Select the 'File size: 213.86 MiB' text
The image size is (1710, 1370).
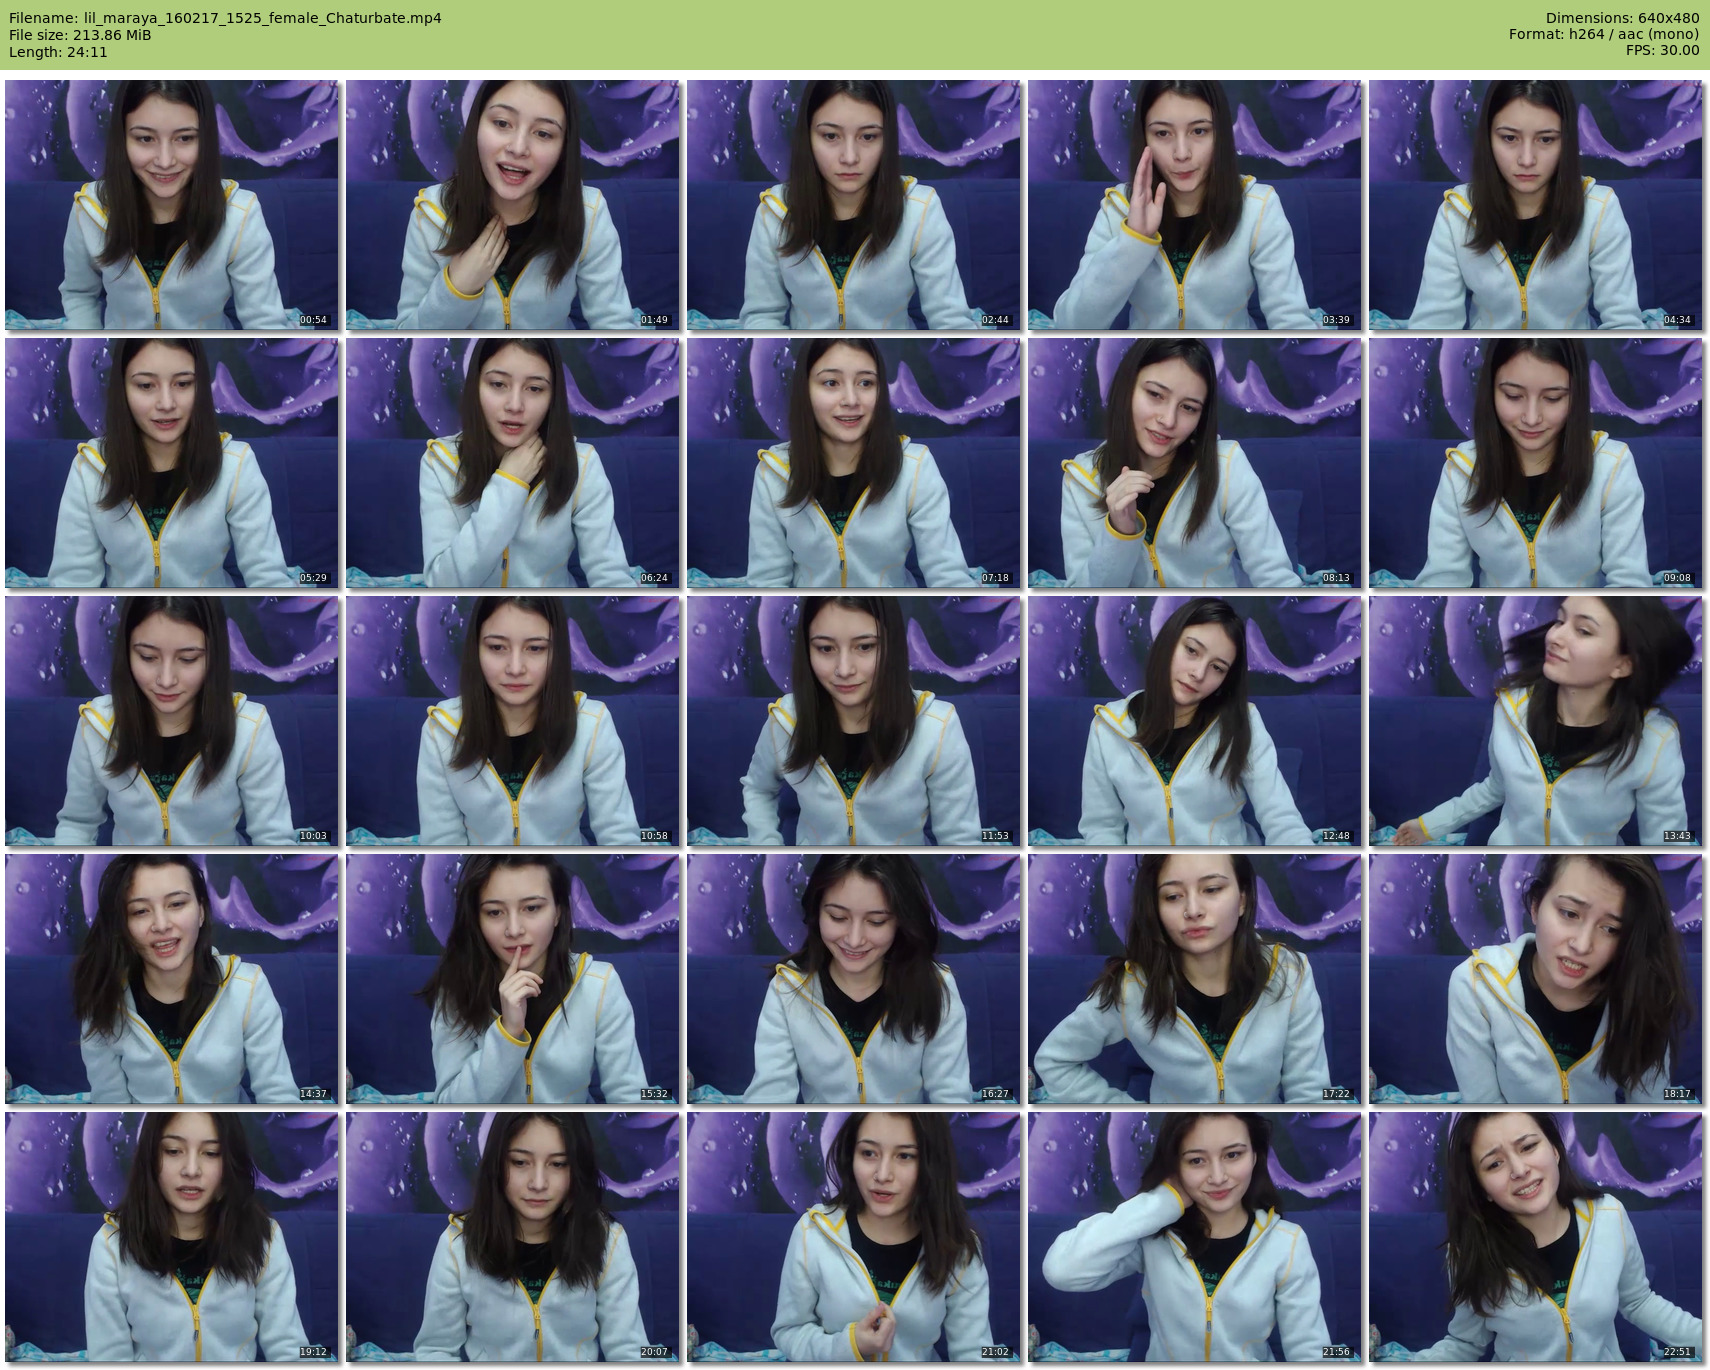coord(80,35)
